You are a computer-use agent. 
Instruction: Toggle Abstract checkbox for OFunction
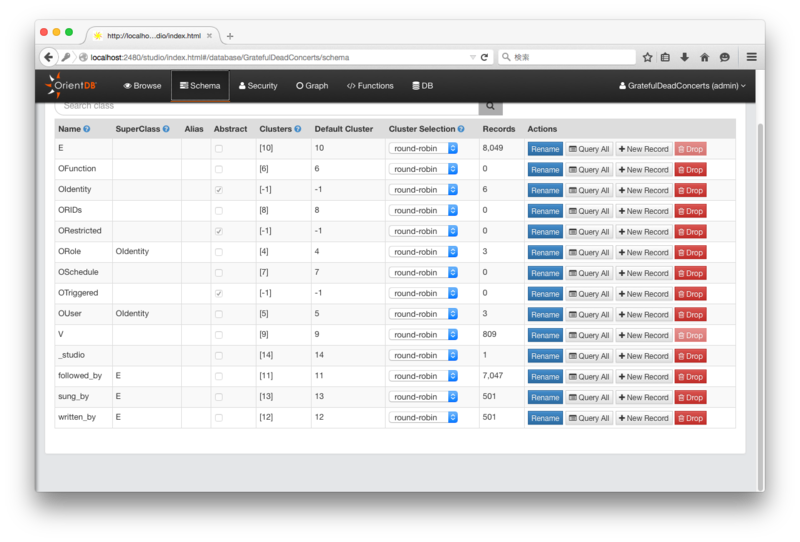[x=219, y=169]
